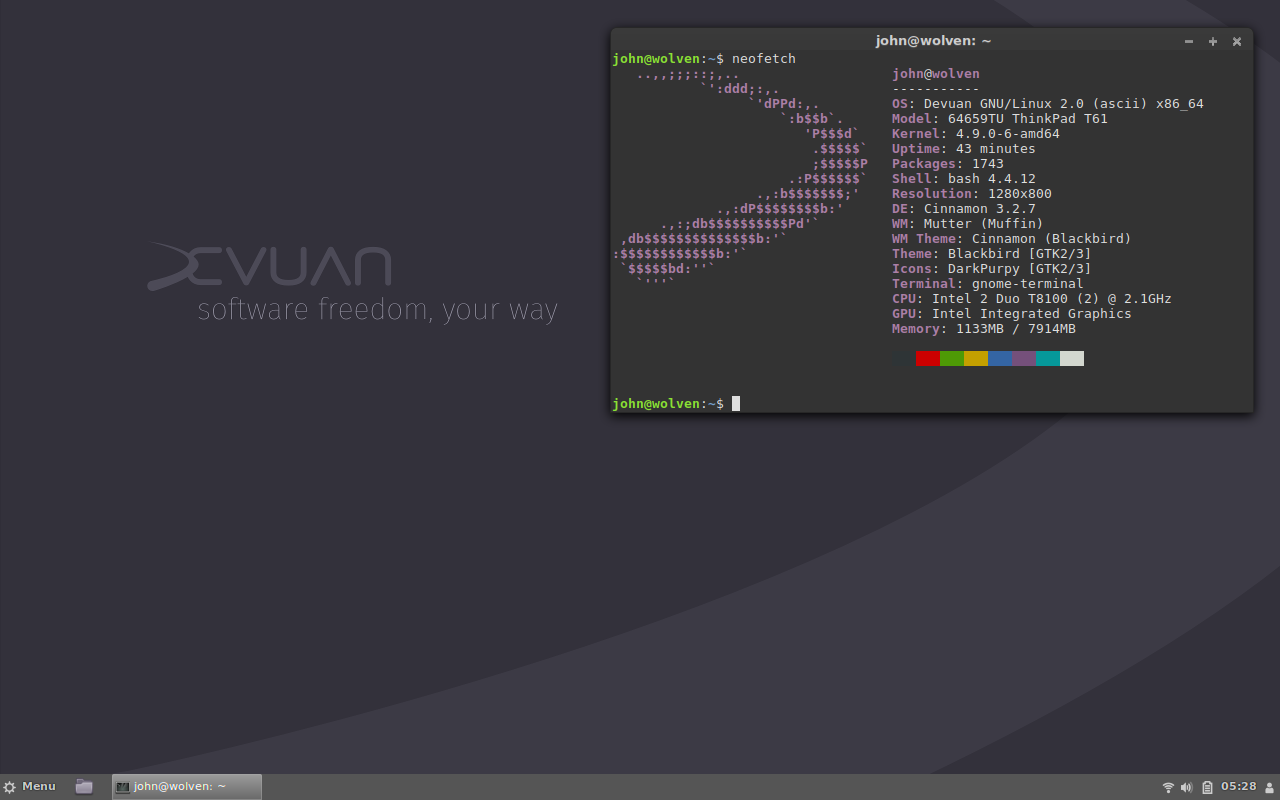Close the john@wolven terminal window

point(1237,41)
